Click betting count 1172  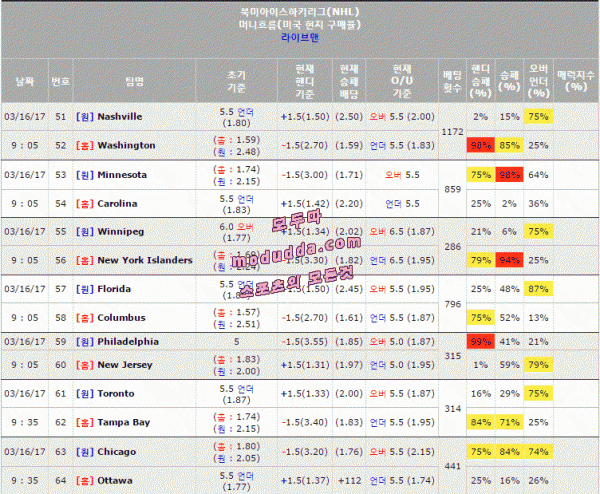(x=452, y=132)
